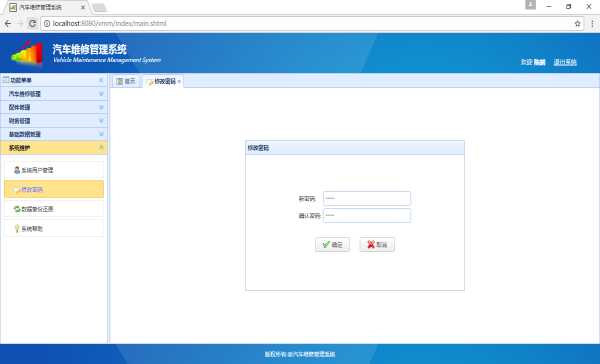
Task: Click the 系统帮助 key icon
Action: tap(17, 229)
